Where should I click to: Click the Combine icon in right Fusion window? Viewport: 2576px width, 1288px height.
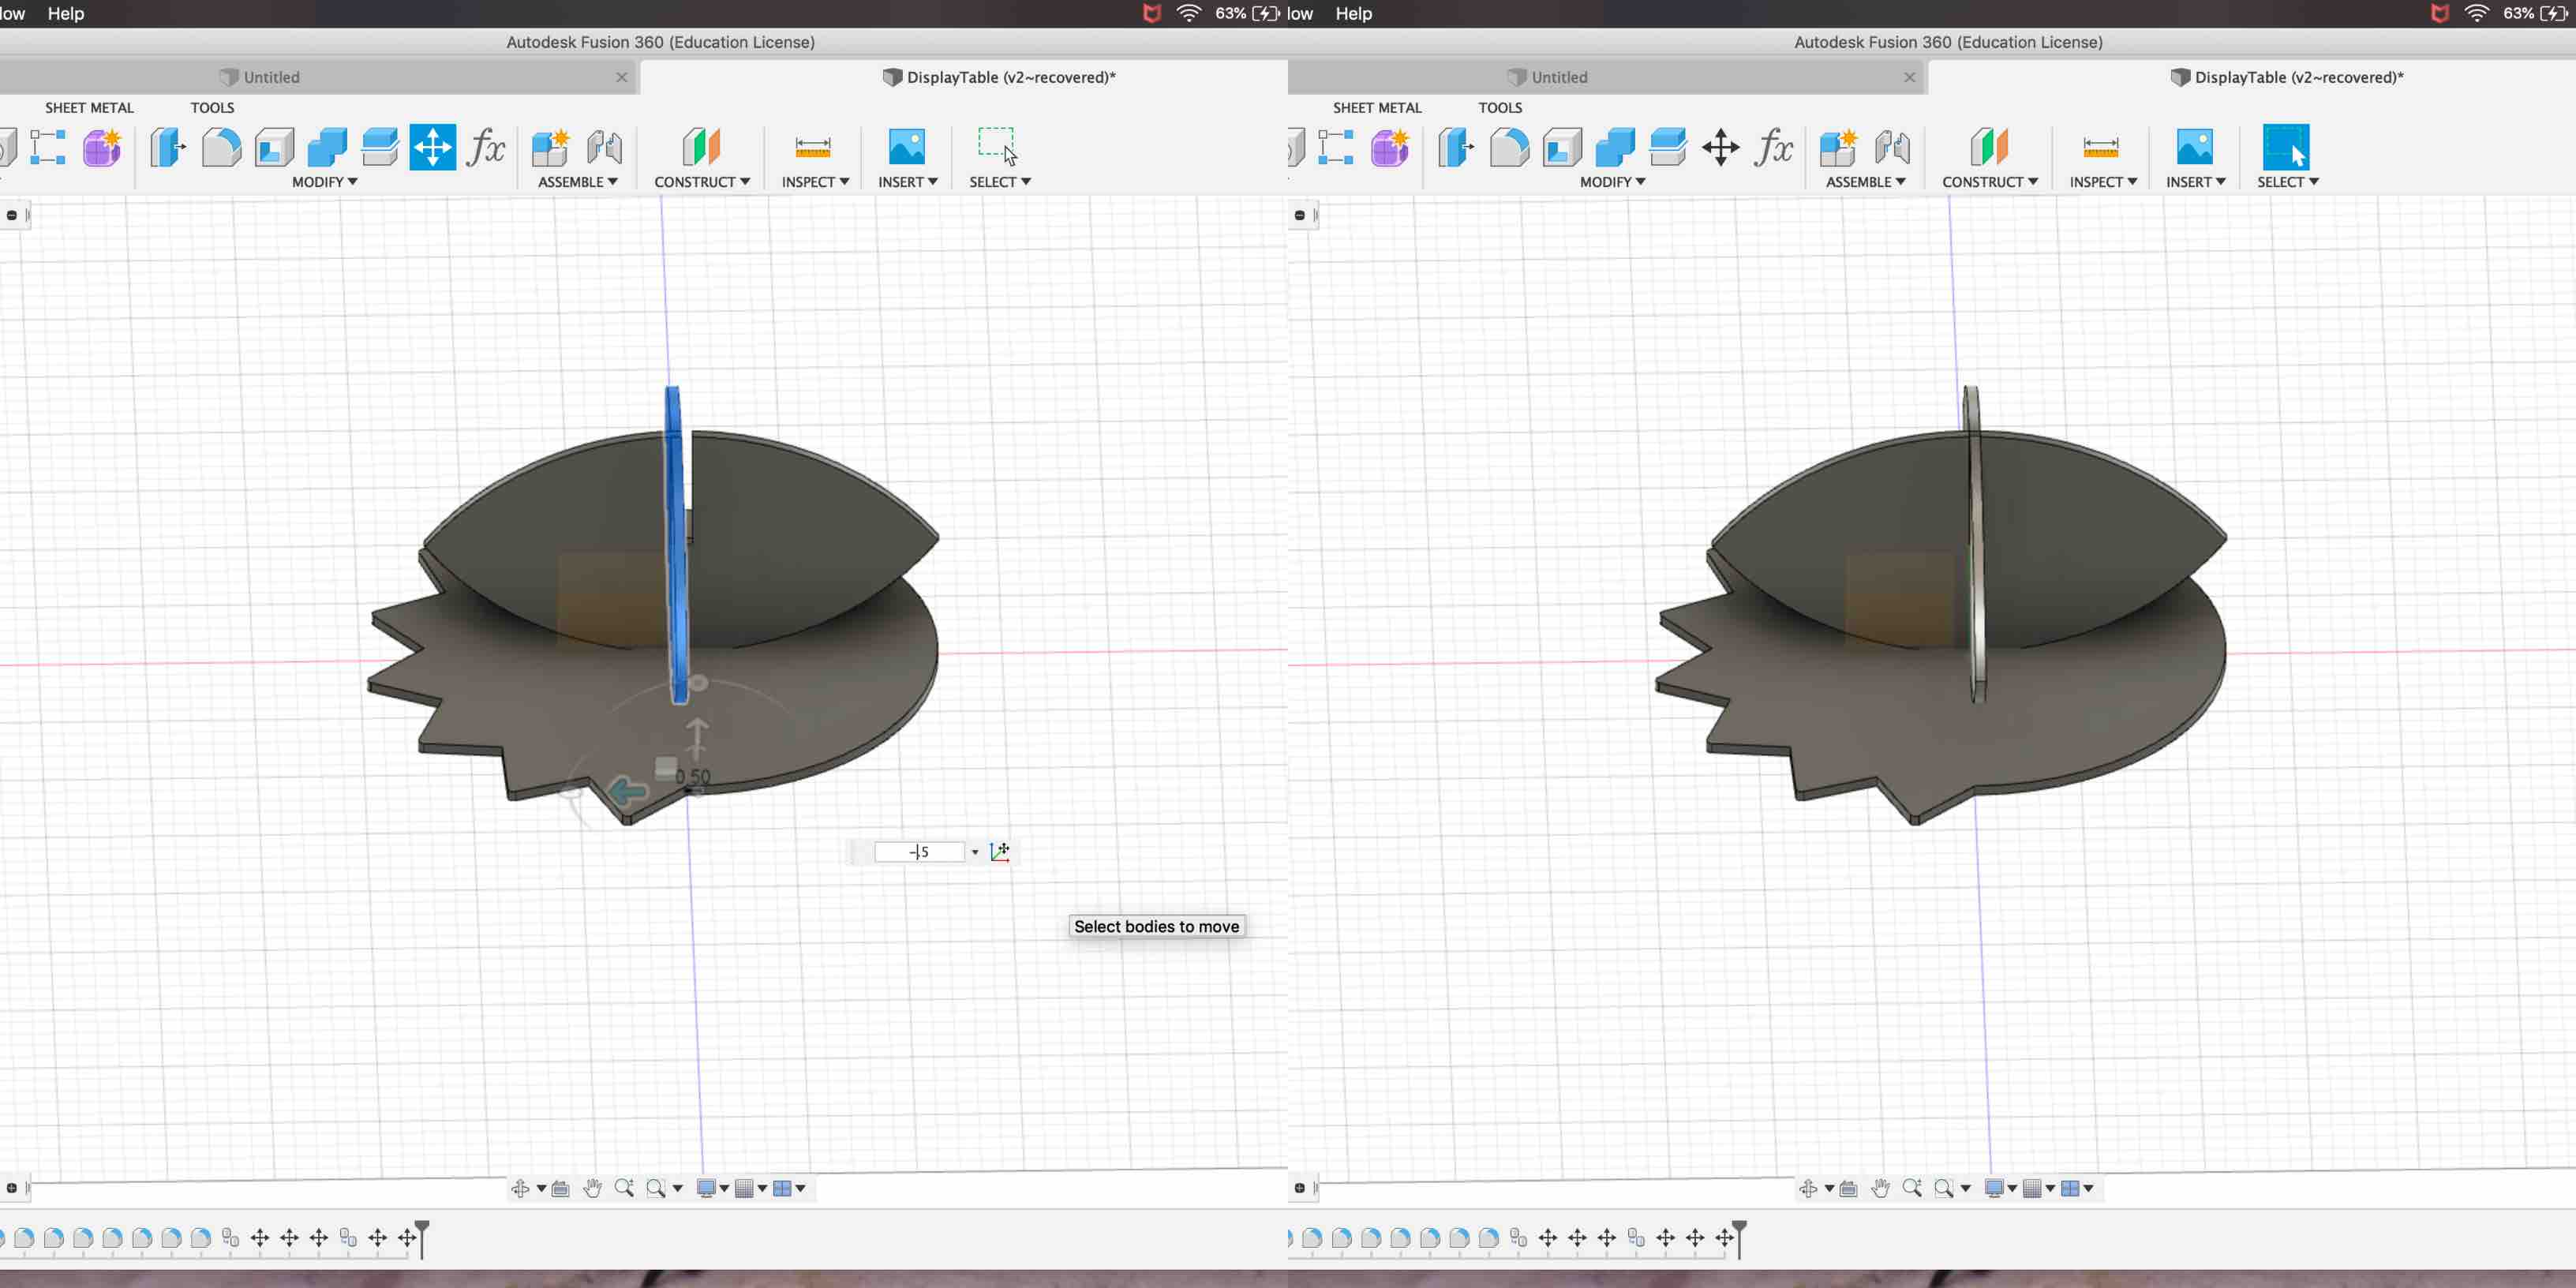[1615, 148]
